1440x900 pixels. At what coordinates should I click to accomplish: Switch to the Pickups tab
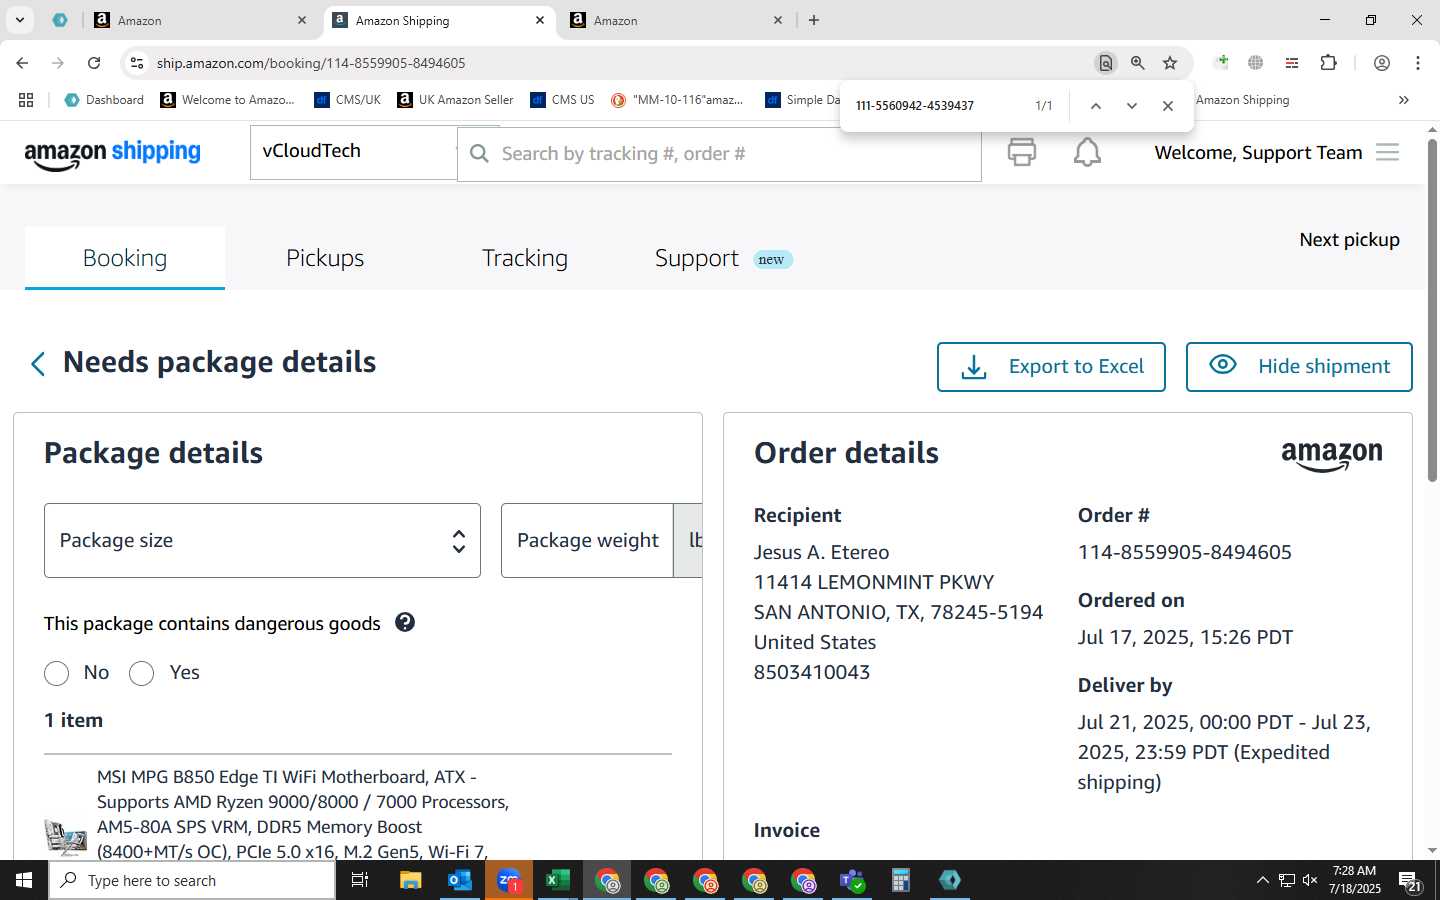point(325,258)
